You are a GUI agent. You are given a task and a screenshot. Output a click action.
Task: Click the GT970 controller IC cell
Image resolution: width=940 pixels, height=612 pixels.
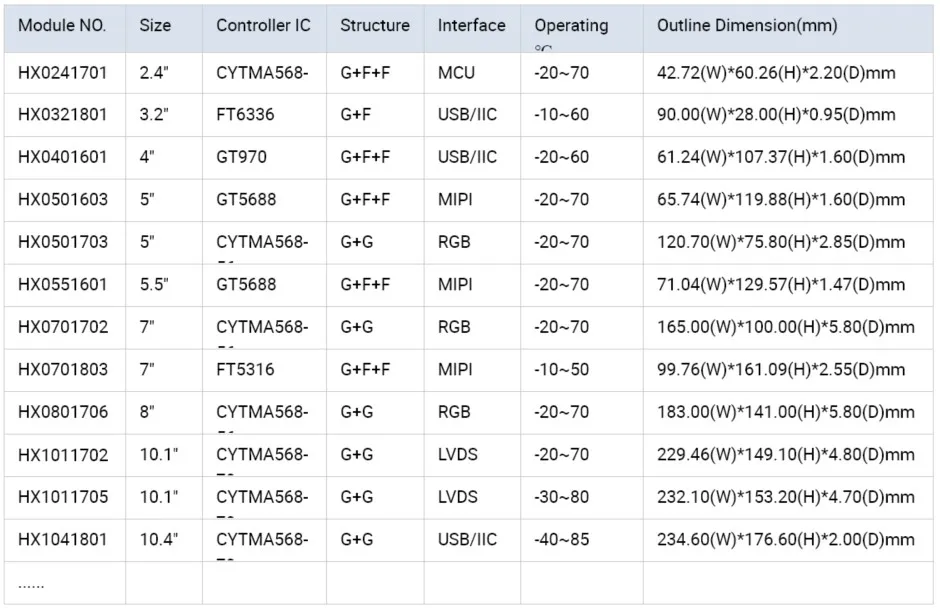241,157
